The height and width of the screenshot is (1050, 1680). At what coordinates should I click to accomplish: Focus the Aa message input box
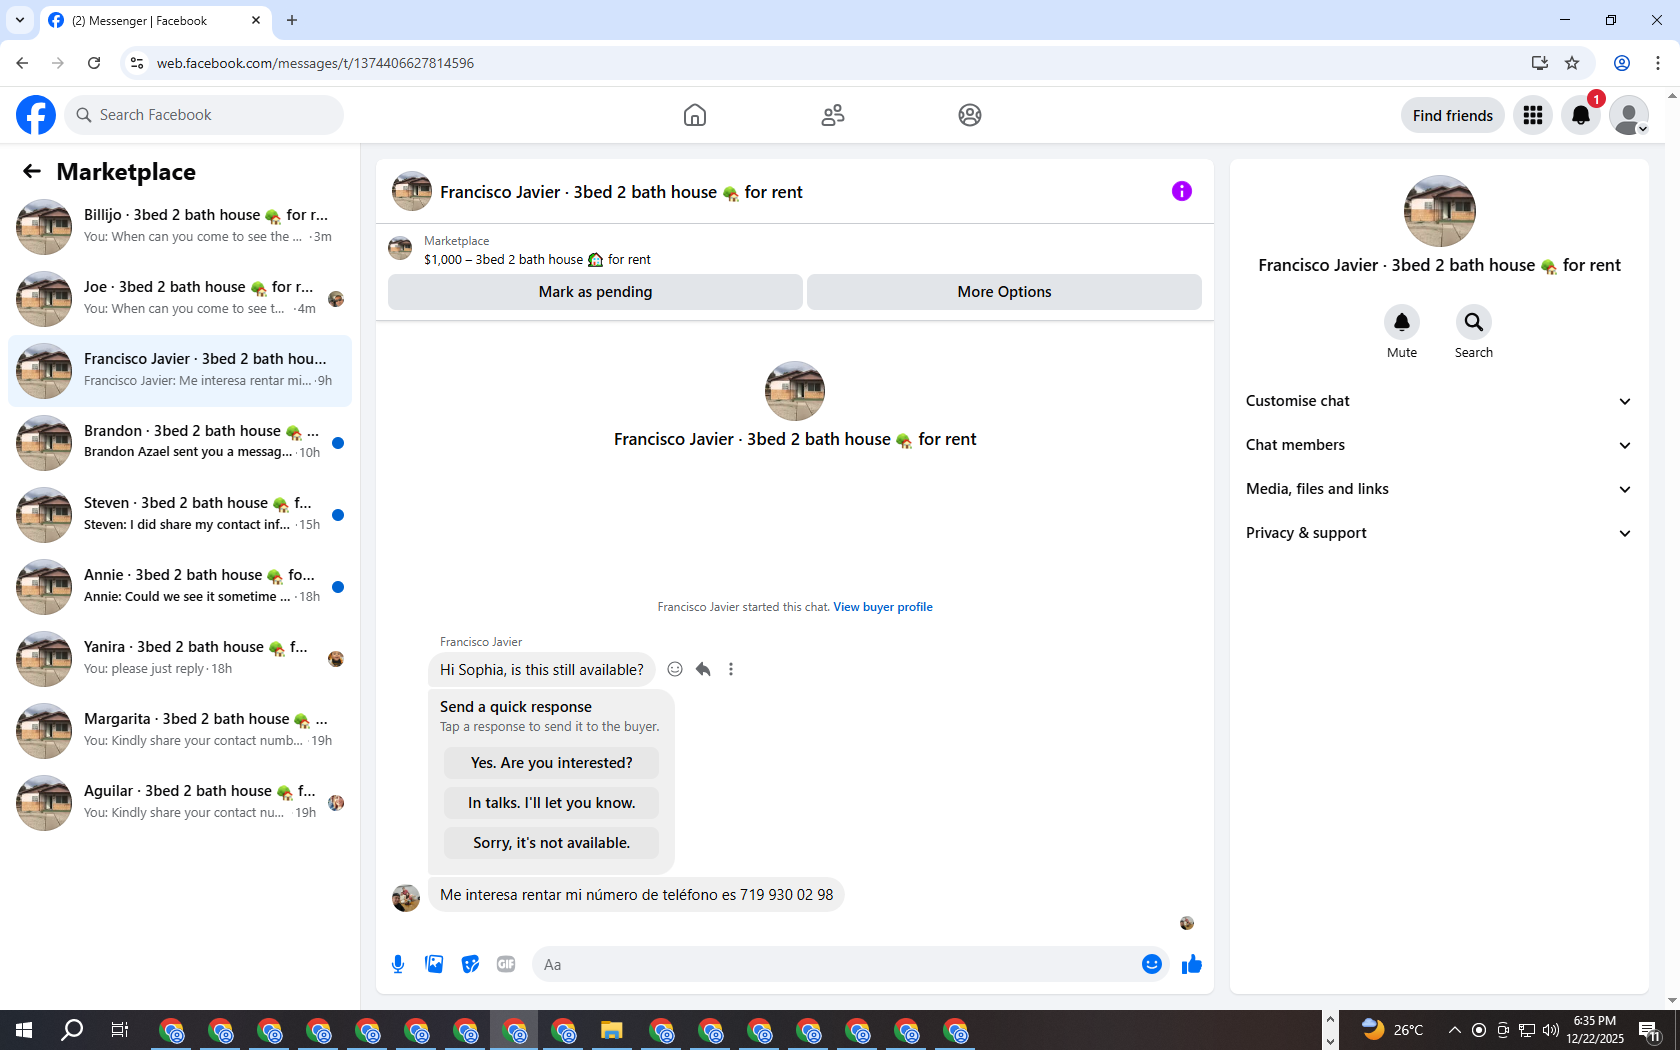835,964
